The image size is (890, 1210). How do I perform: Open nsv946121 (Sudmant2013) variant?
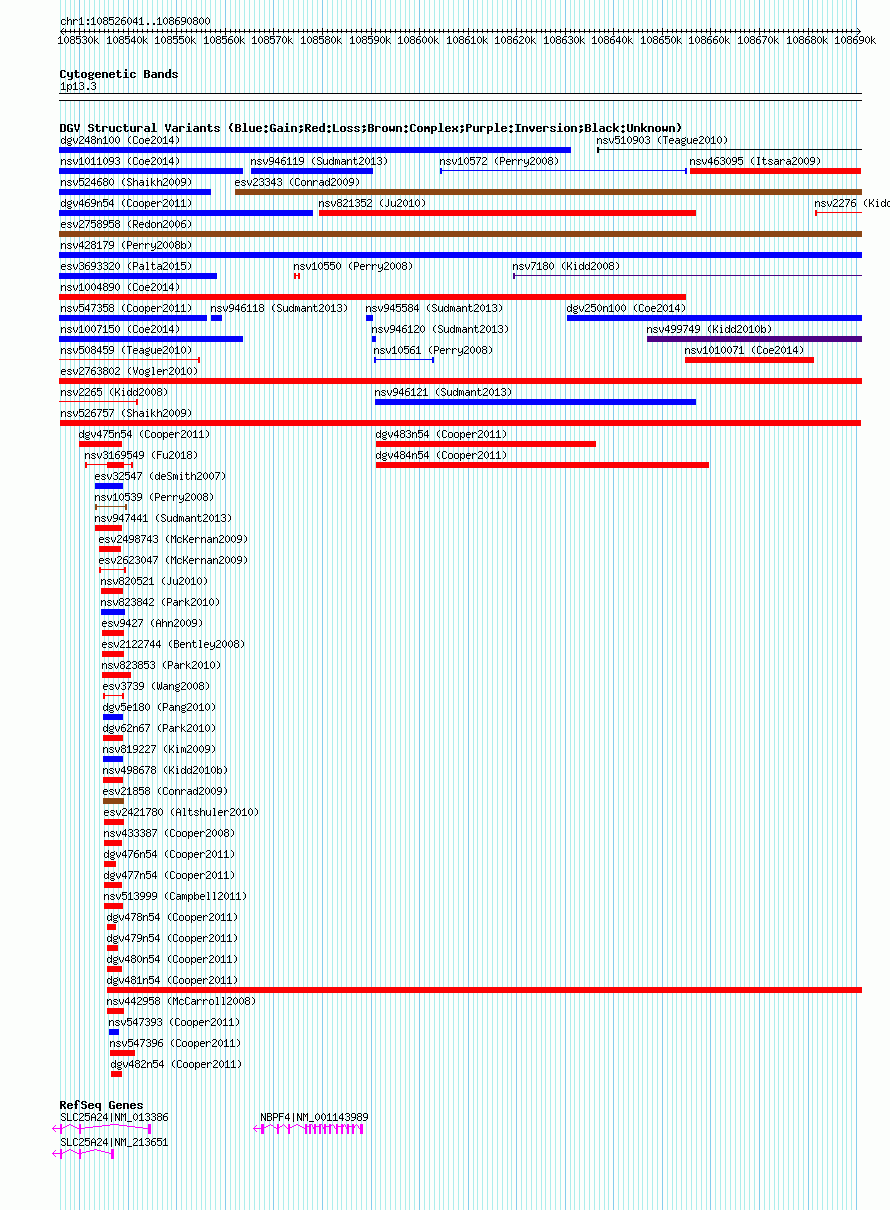tap(443, 392)
